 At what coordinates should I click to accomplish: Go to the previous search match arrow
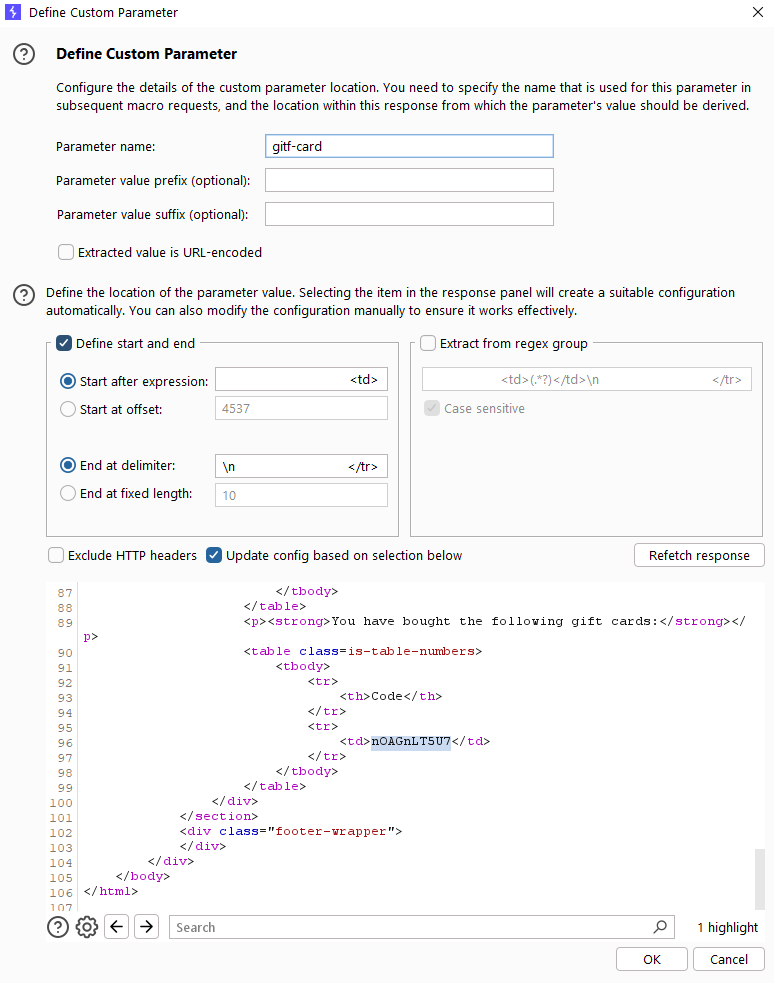[117, 927]
